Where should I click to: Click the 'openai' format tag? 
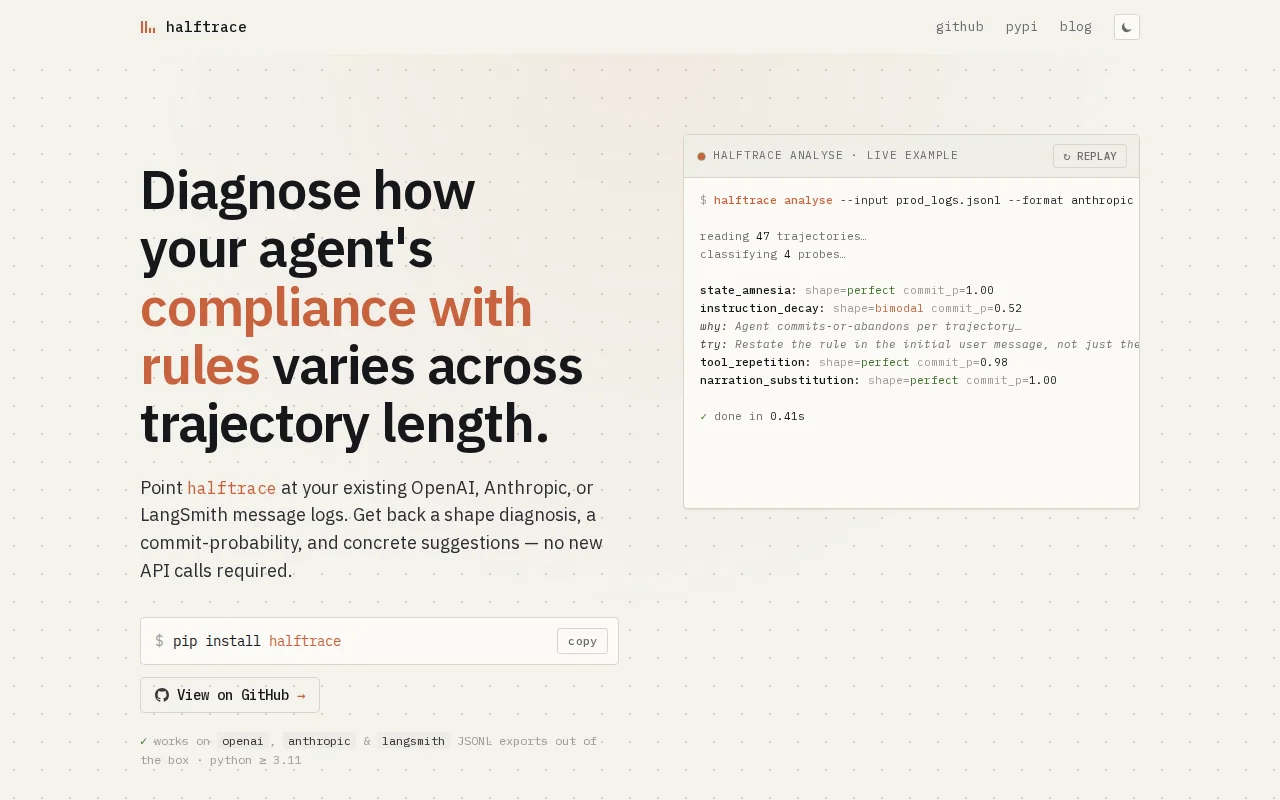pyautogui.click(x=243, y=741)
